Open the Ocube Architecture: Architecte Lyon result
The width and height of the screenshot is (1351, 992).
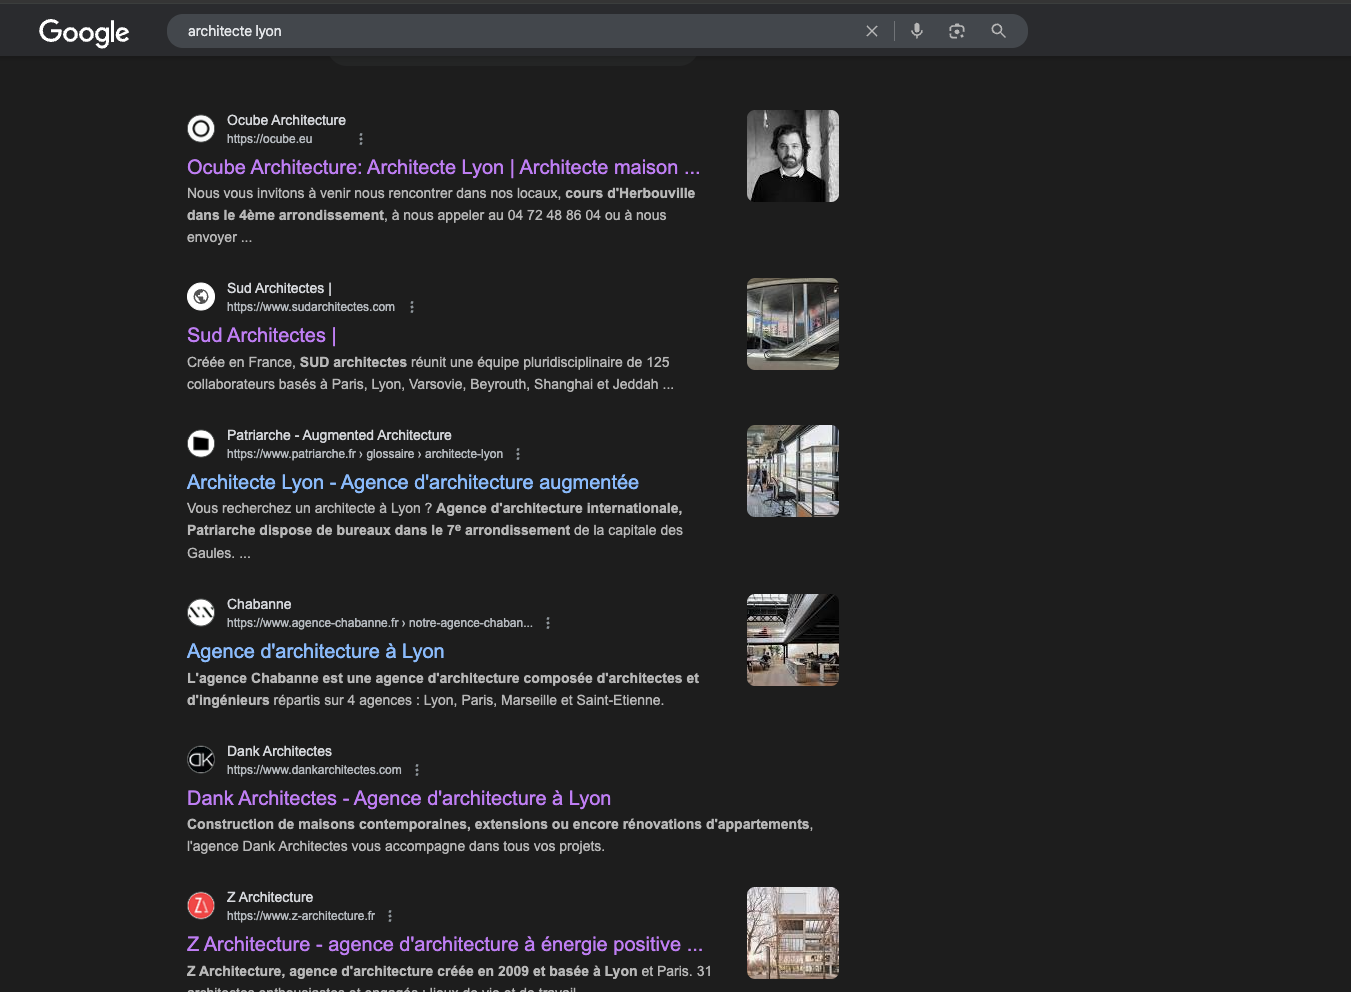coord(443,168)
